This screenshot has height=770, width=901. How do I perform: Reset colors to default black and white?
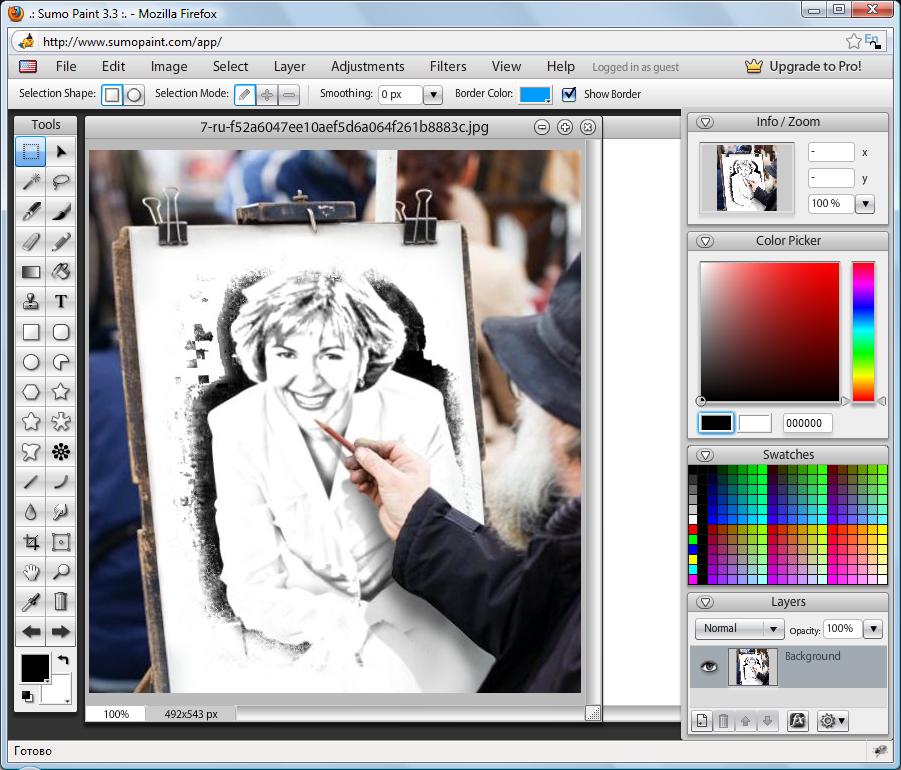[27, 696]
